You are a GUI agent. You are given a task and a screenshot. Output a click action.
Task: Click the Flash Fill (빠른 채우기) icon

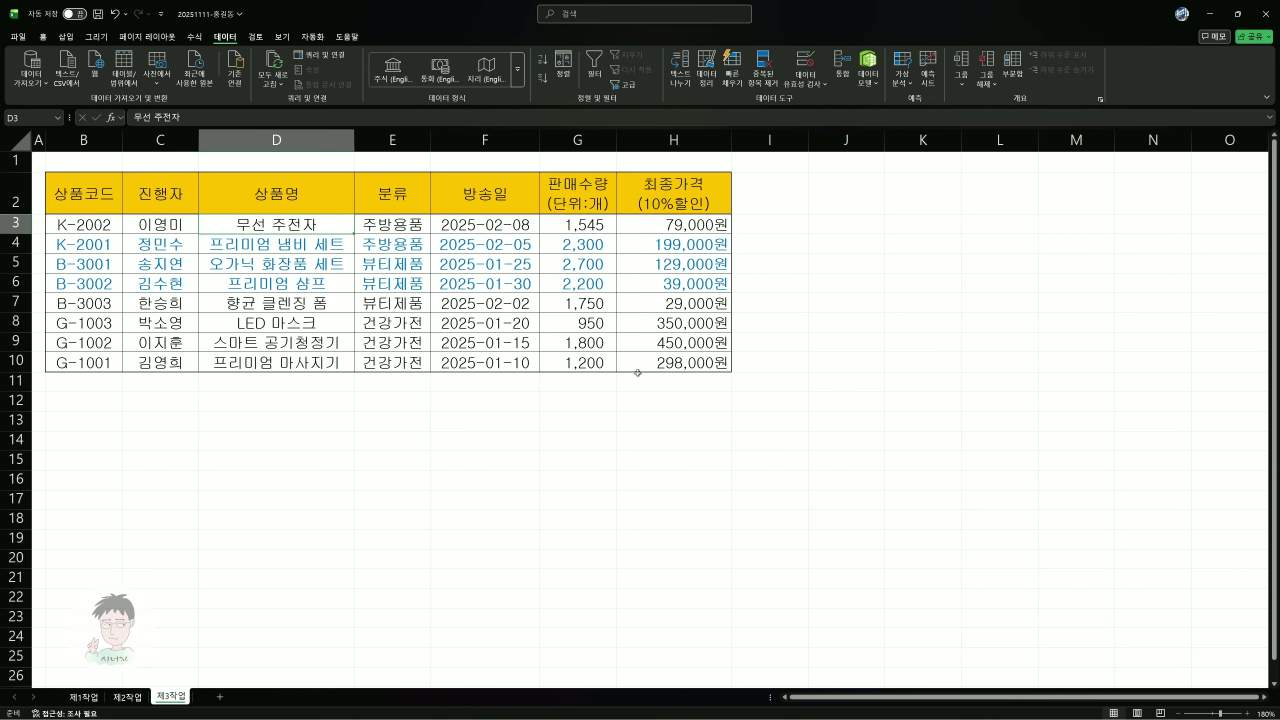[x=732, y=62]
